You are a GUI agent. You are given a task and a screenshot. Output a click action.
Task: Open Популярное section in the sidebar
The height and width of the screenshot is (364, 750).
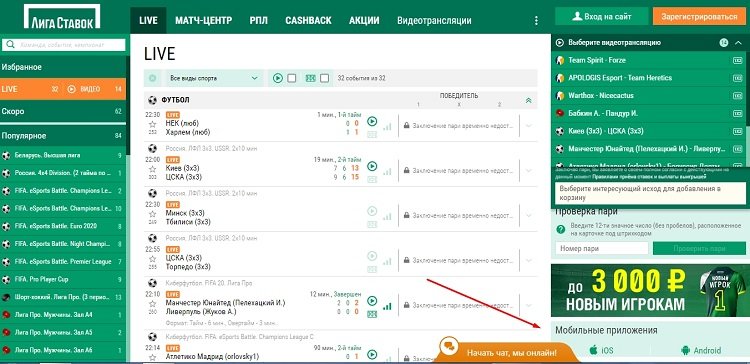(63, 136)
